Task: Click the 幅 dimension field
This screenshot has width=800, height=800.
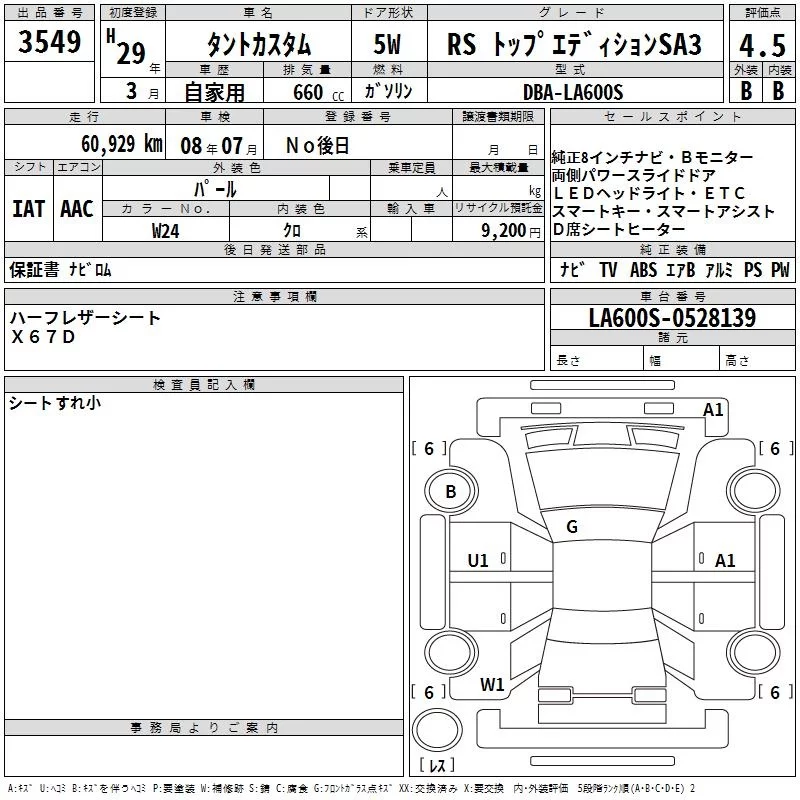Action: pyautogui.click(x=681, y=360)
